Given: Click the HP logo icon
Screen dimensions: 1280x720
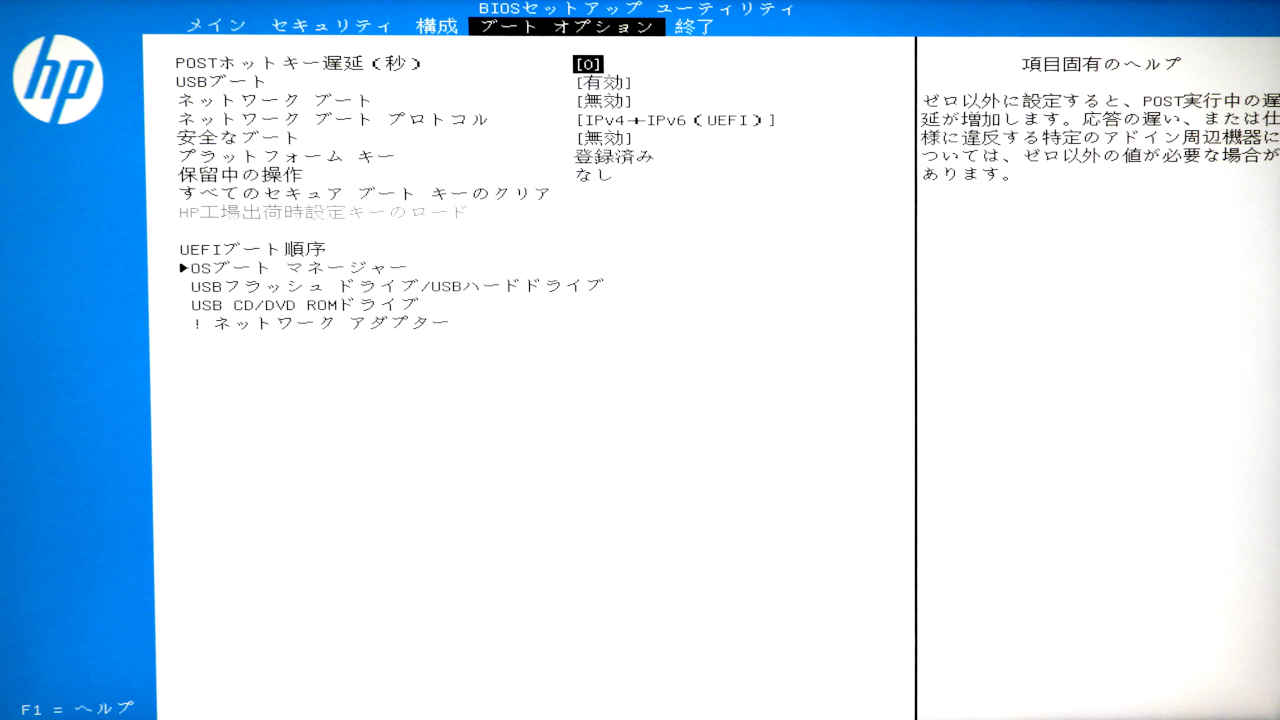Looking at the screenshot, I should (58, 80).
